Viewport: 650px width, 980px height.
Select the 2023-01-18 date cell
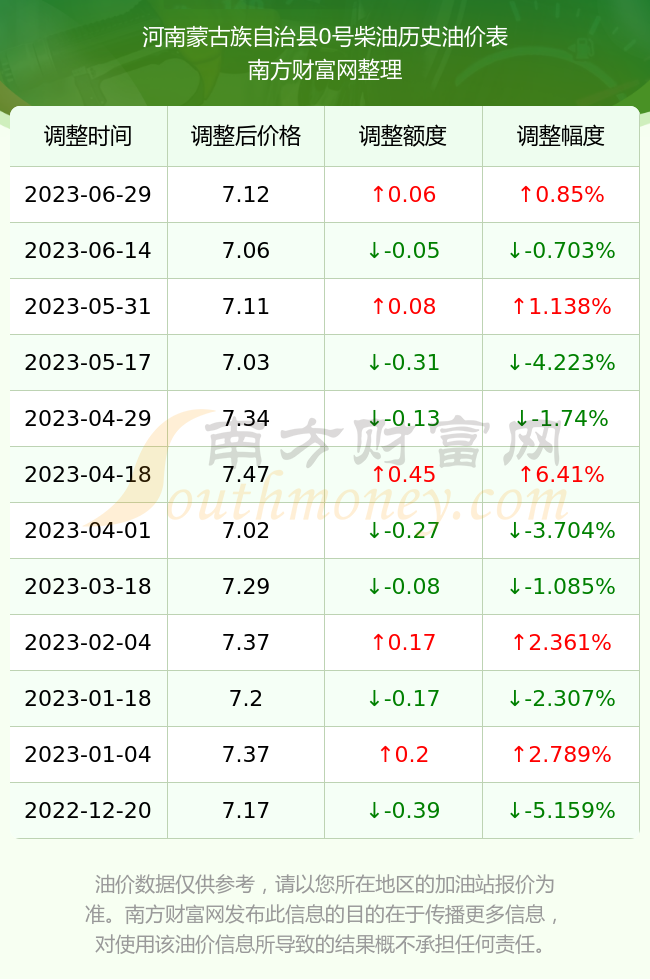pyautogui.click(x=88, y=698)
